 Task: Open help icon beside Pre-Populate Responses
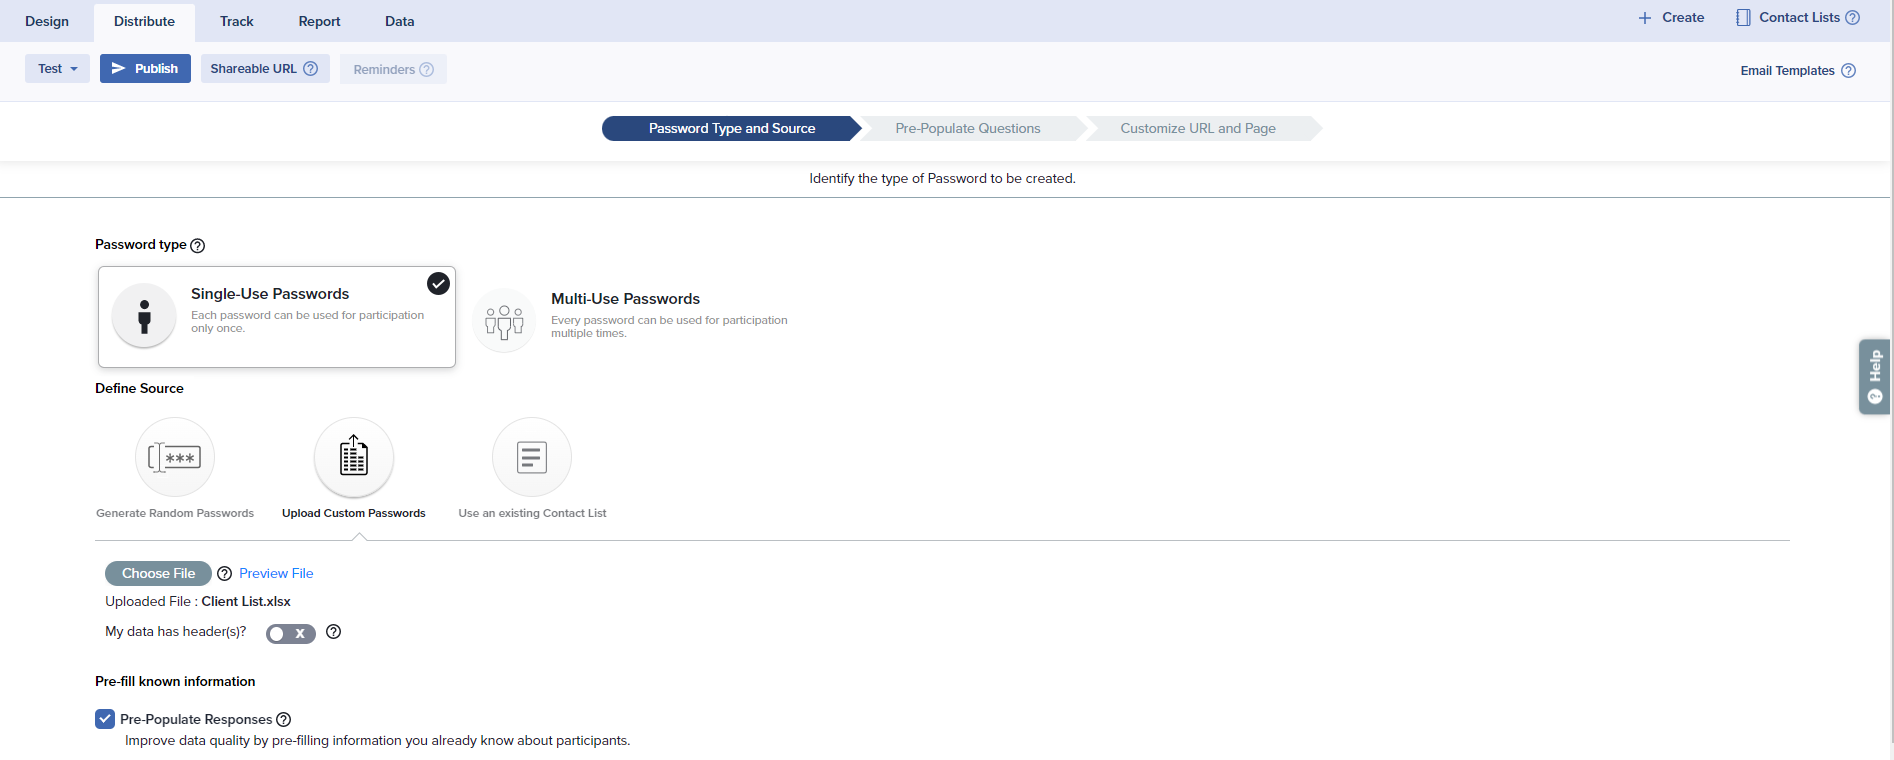pyautogui.click(x=284, y=720)
